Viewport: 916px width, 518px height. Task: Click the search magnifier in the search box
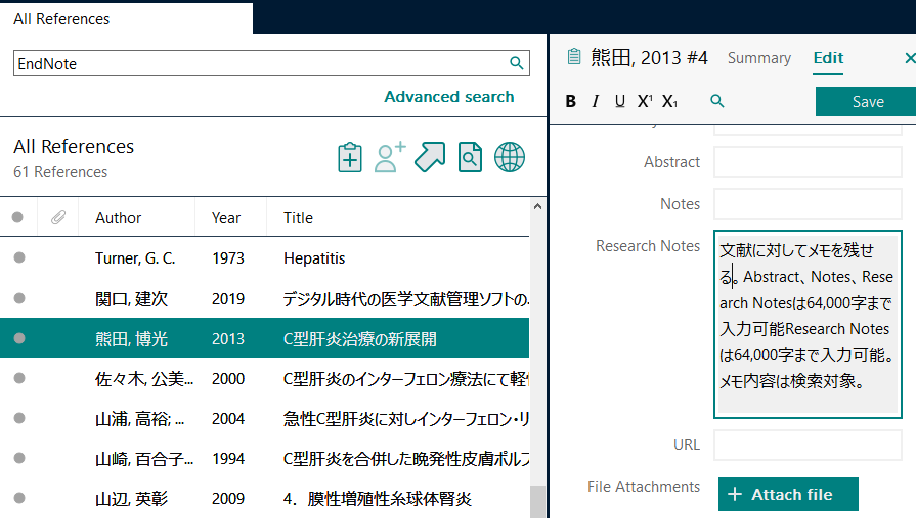[516, 63]
